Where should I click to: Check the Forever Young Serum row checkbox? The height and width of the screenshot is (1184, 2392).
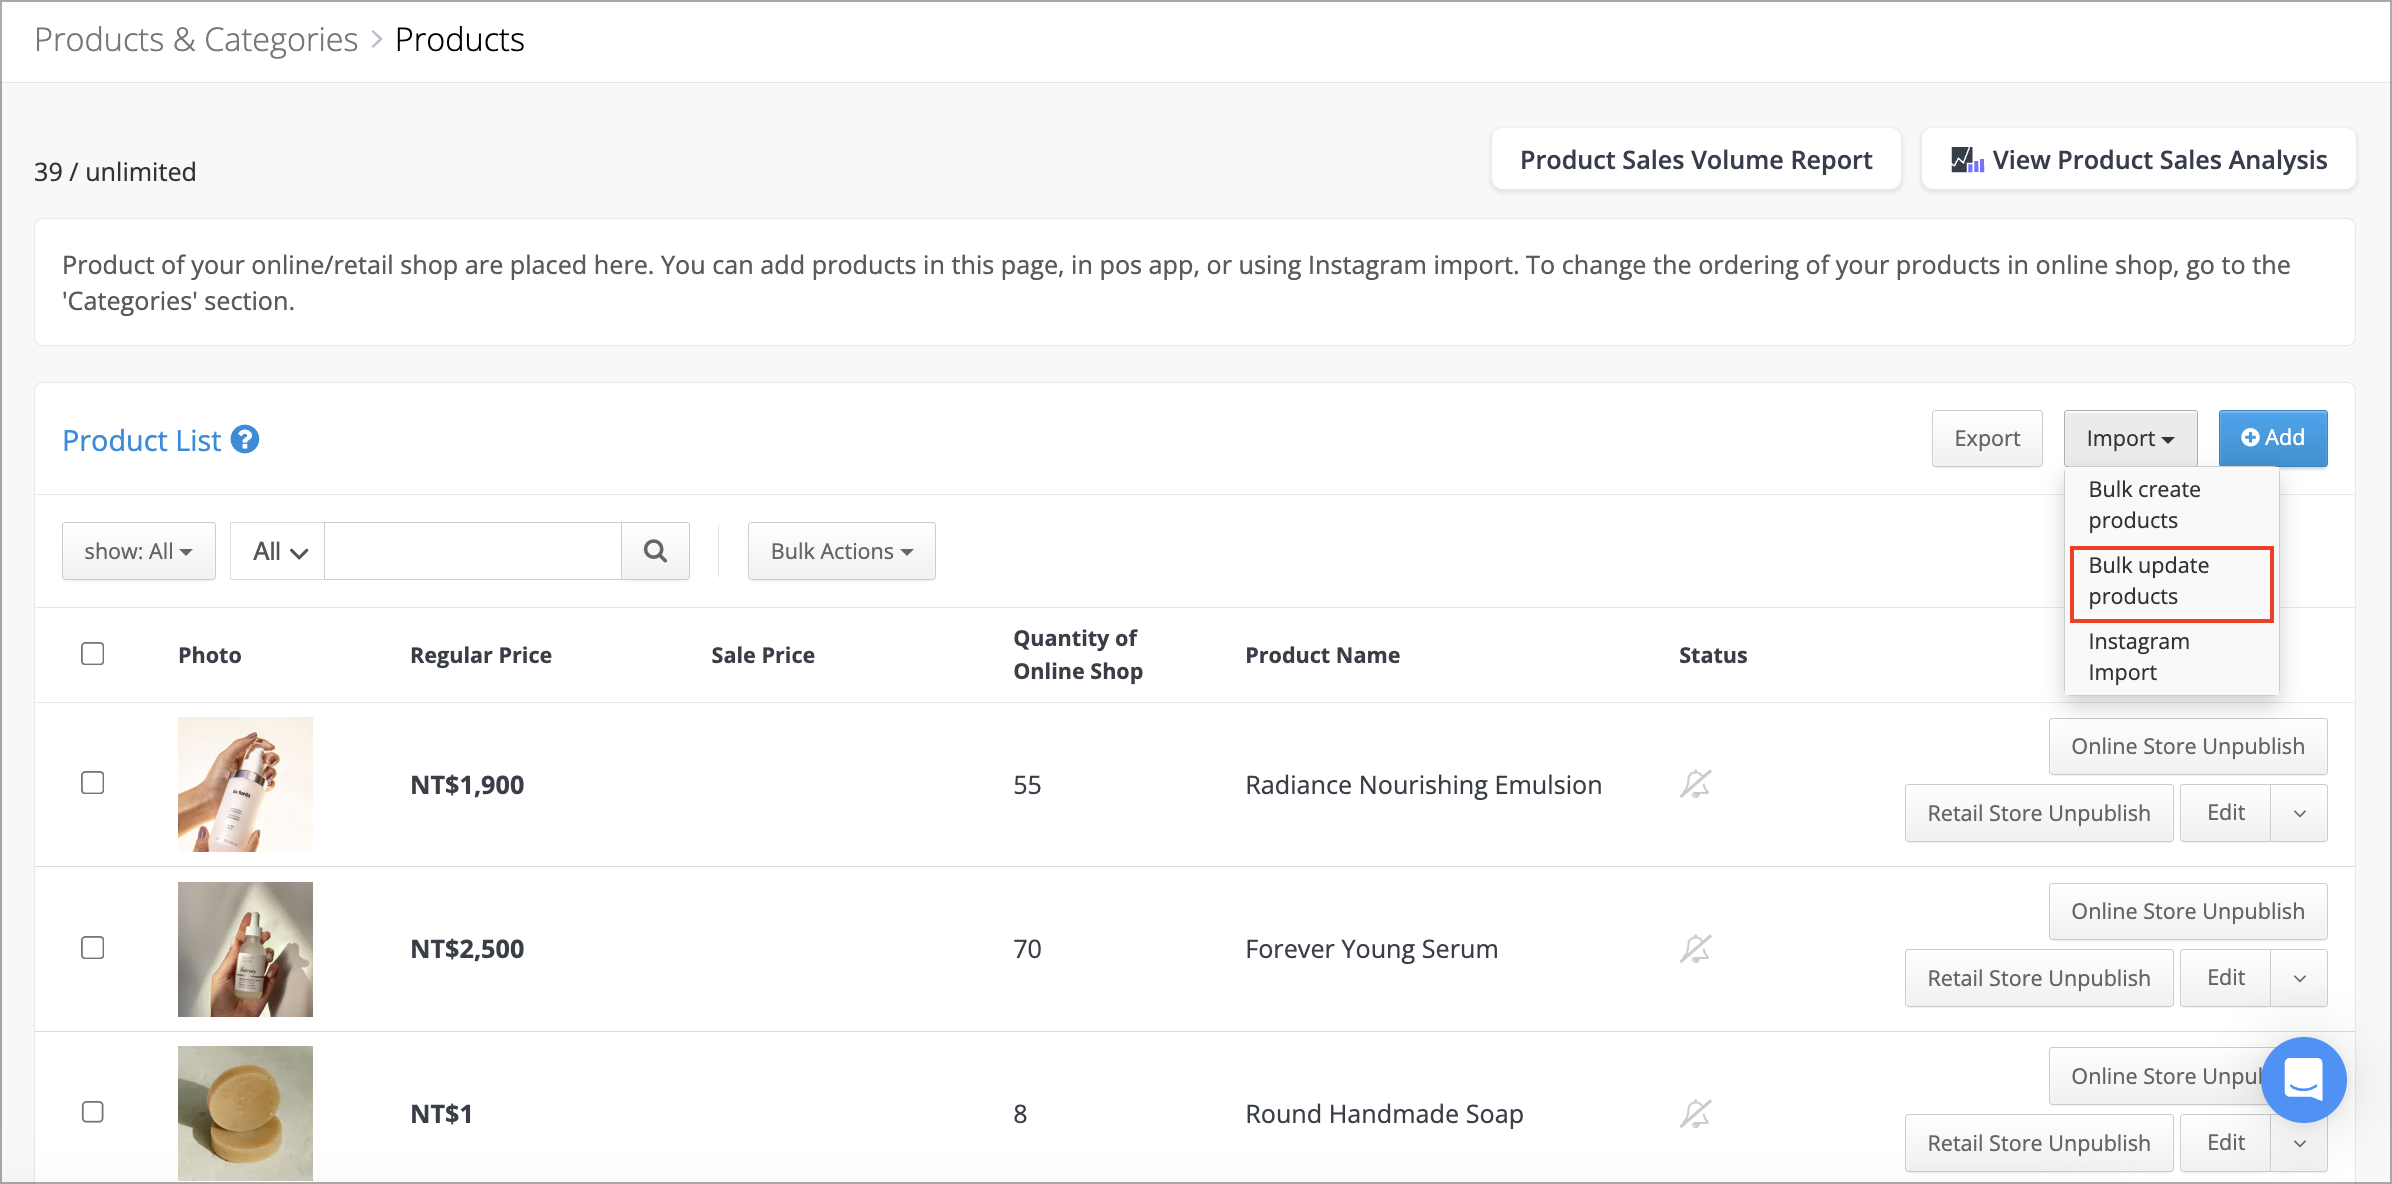(93, 948)
